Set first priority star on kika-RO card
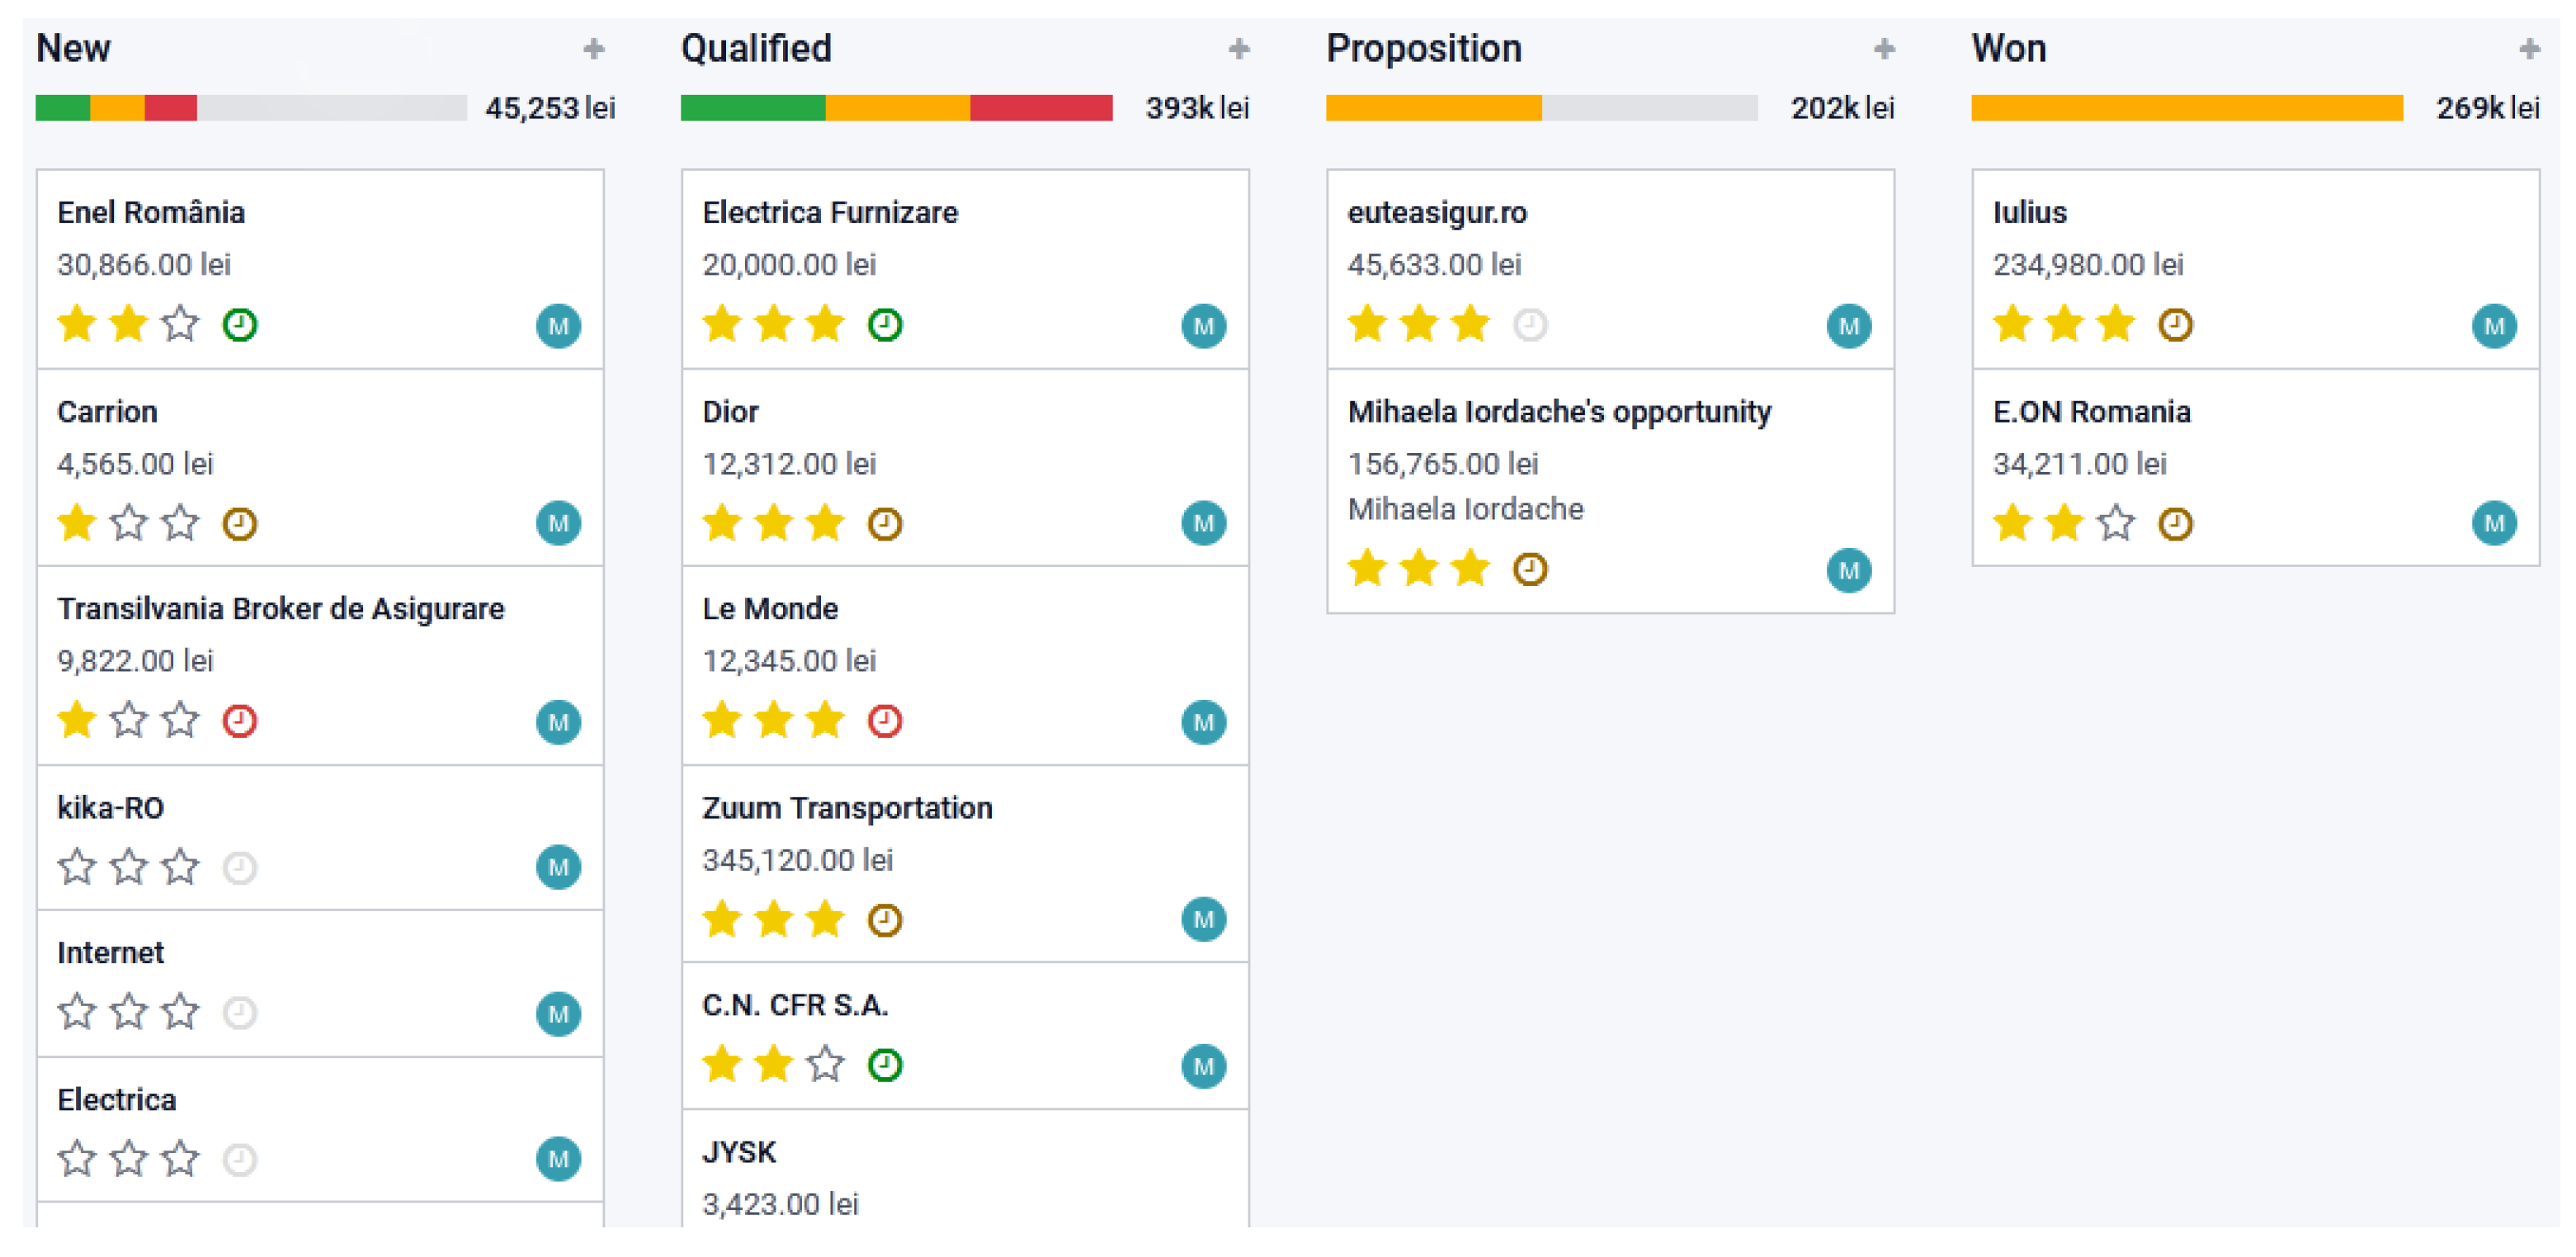This screenshot has height=1257, width=2576. [x=77, y=867]
